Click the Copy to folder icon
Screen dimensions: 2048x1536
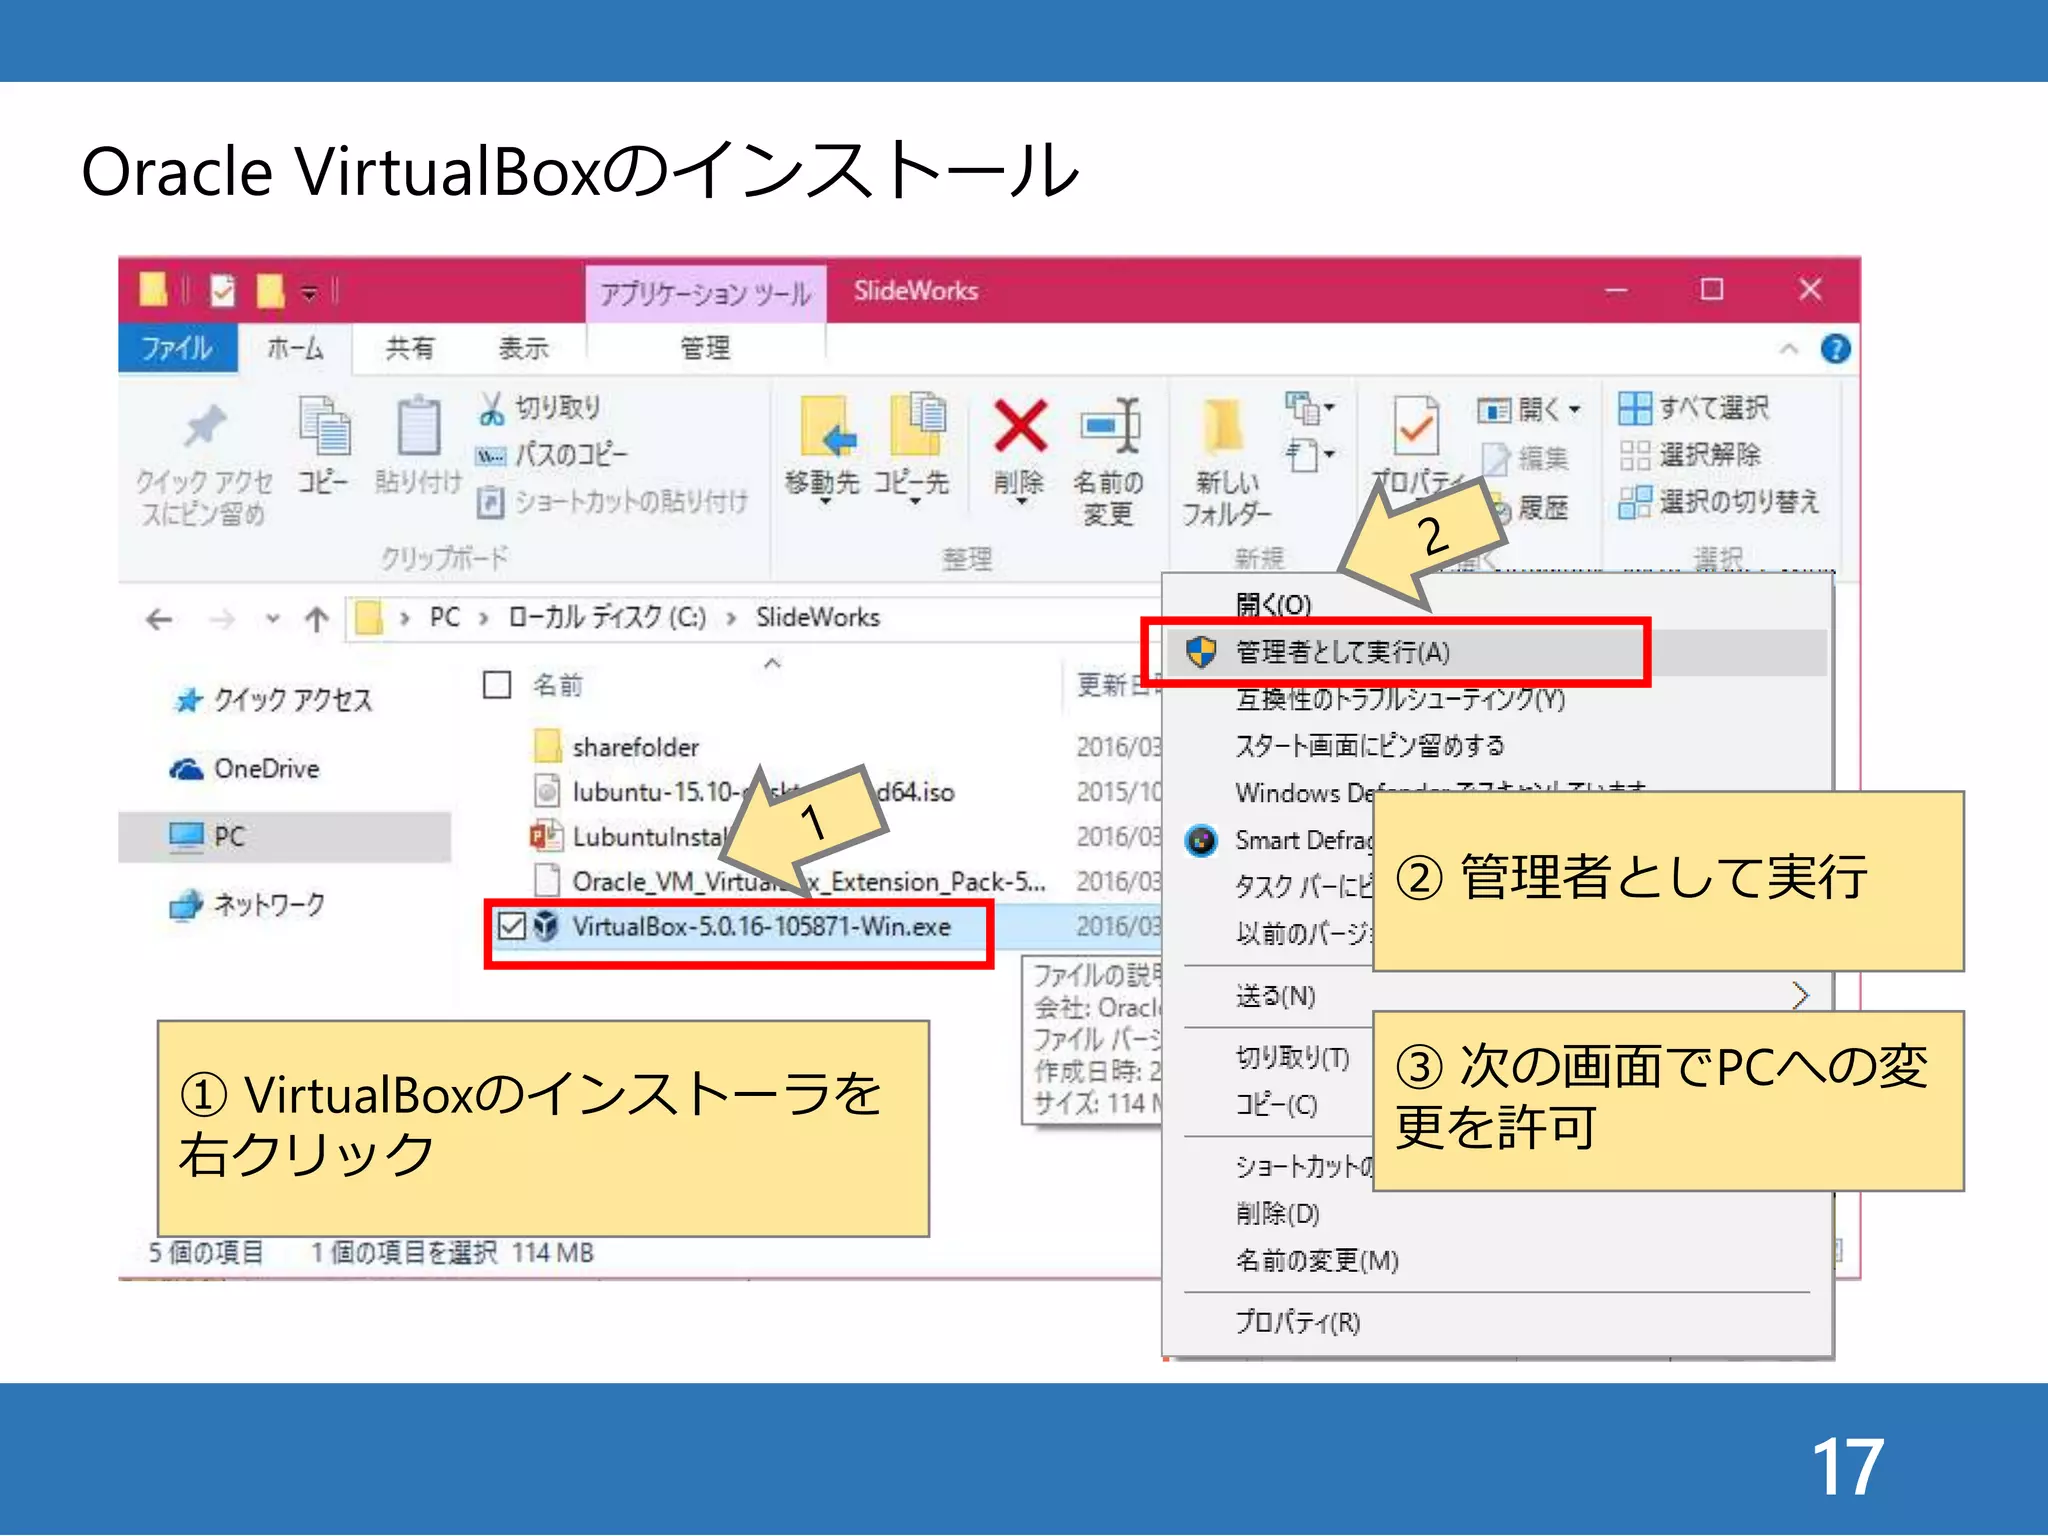tap(917, 425)
